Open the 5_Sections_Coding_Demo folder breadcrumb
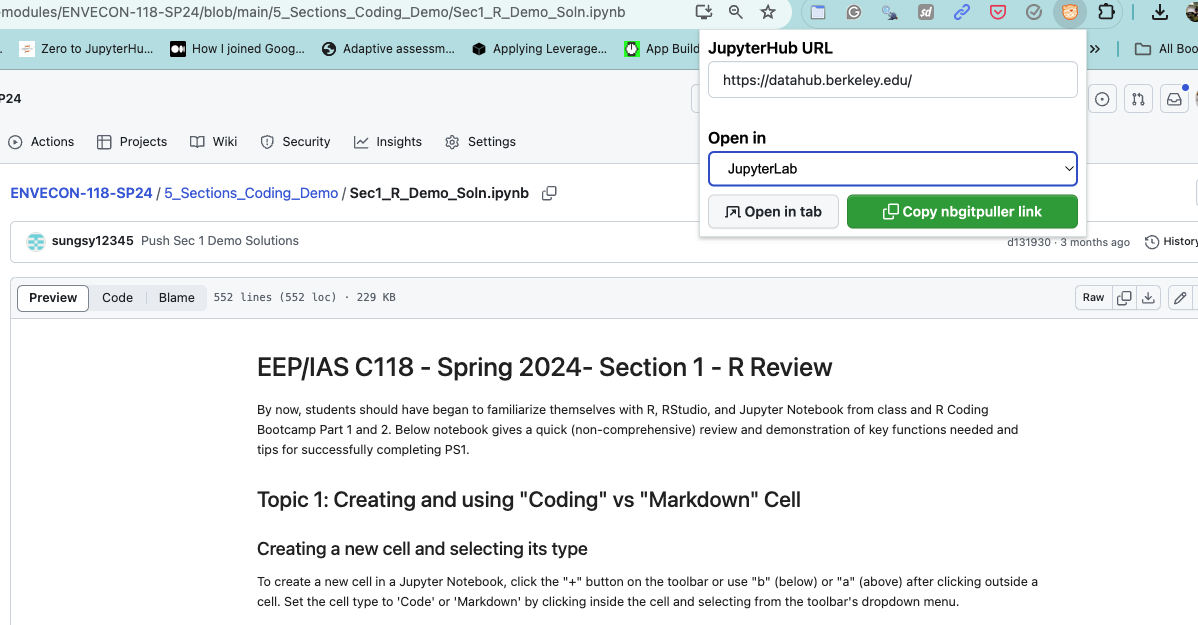 [251, 193]
